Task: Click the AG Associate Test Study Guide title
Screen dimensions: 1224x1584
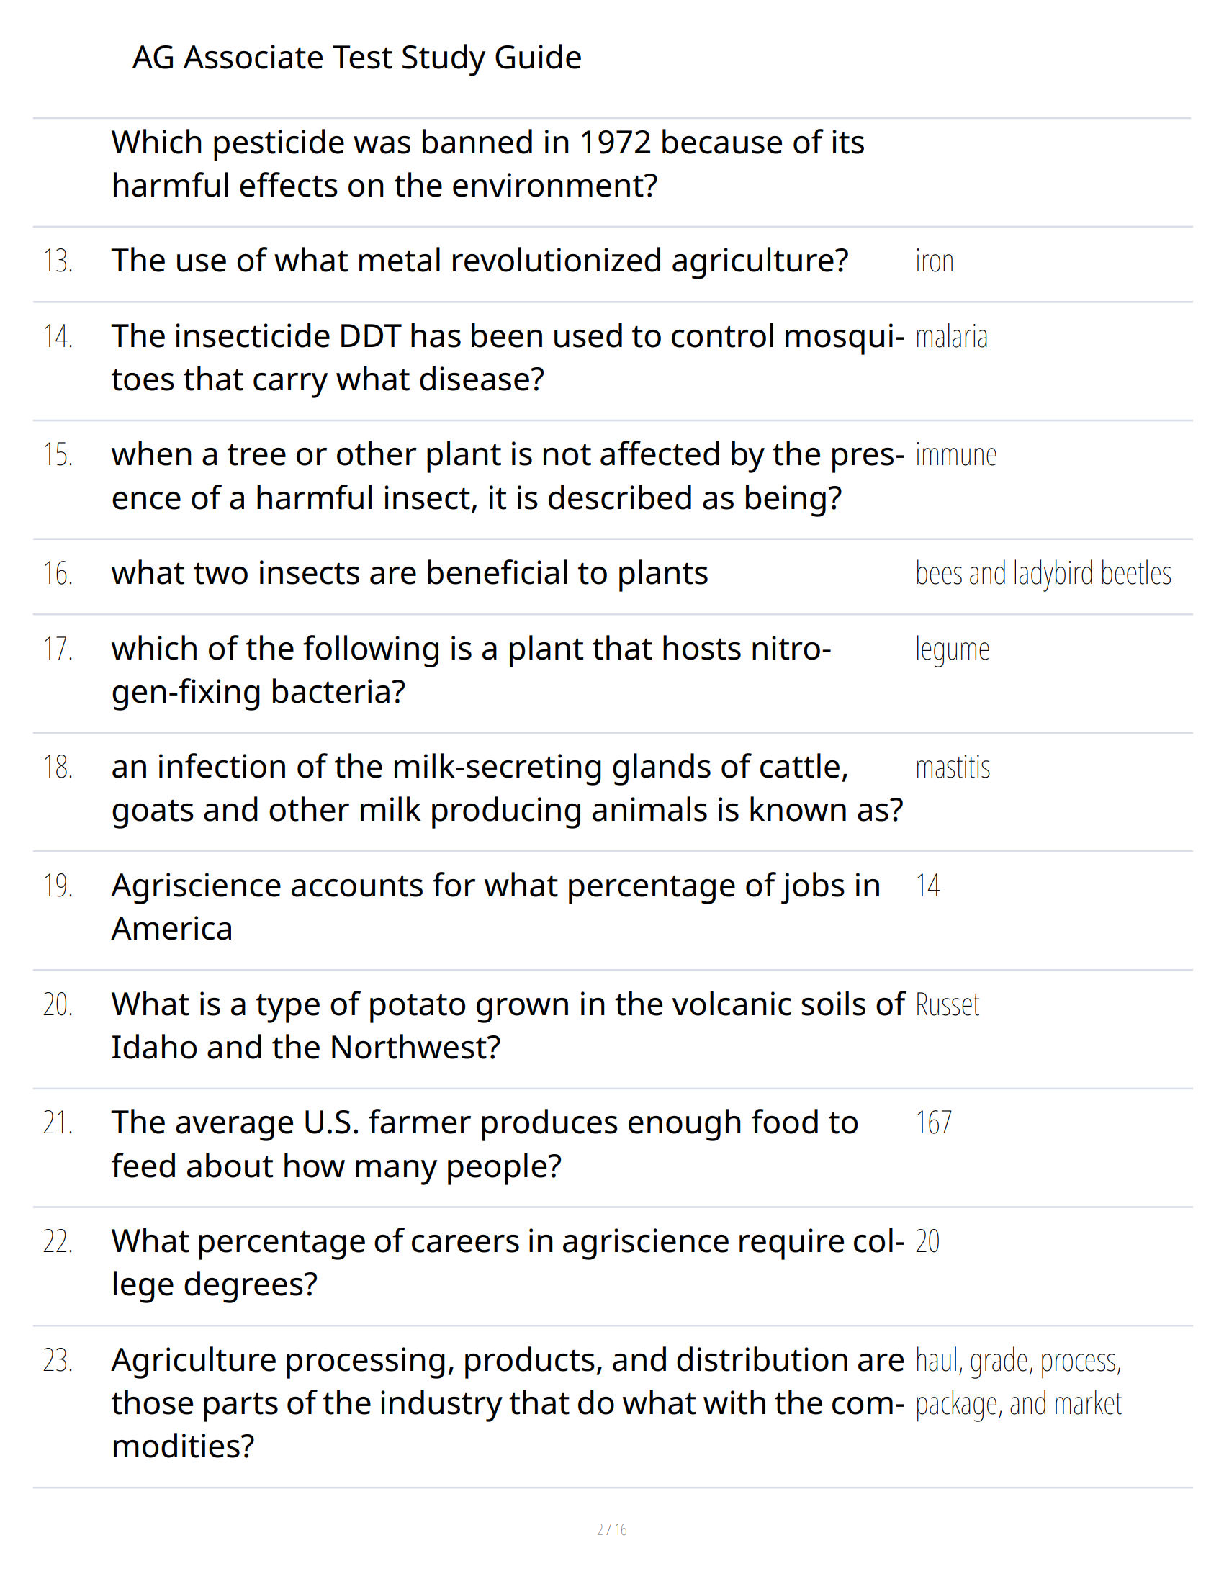Action: [x=357, y=58]
